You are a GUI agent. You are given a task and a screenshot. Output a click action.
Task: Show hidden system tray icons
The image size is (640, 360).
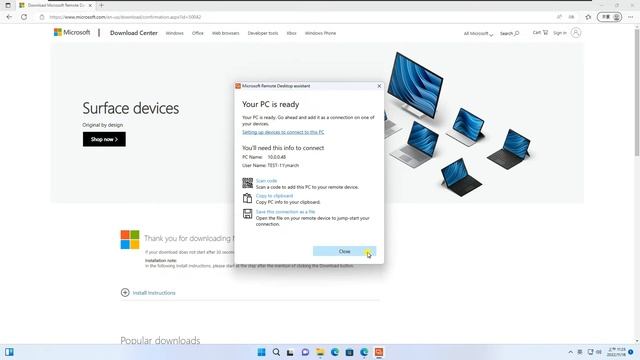[x=570, y=352]
